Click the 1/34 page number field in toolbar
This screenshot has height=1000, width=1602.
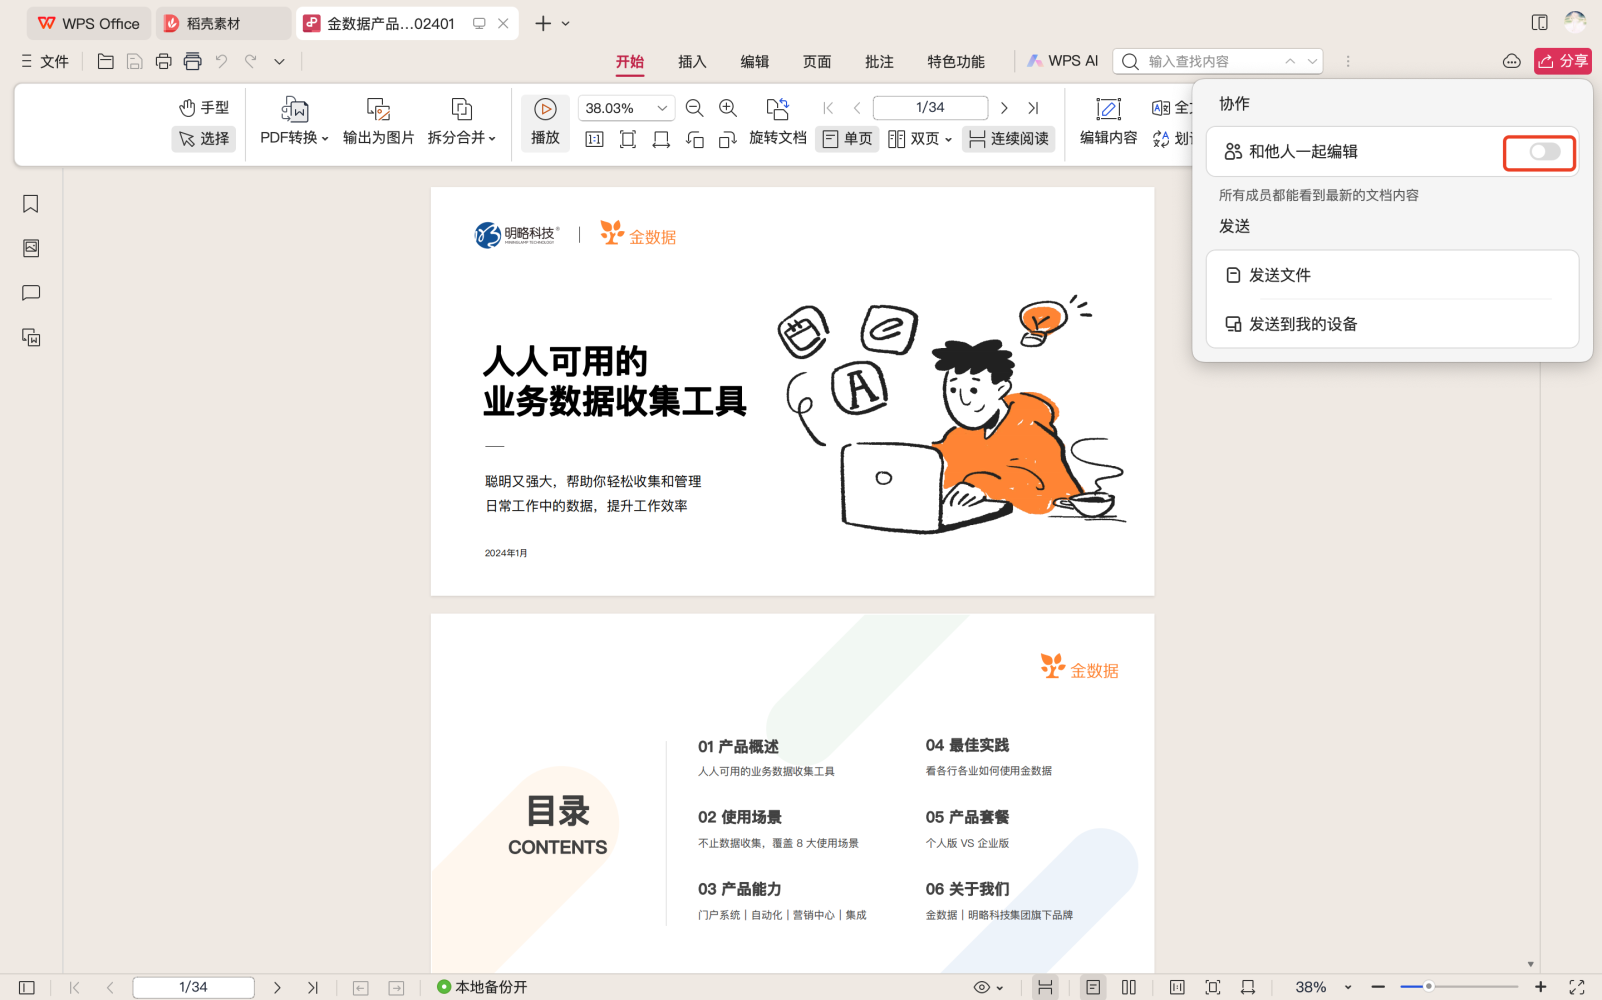pyautogui.click(x=930, y=108)
